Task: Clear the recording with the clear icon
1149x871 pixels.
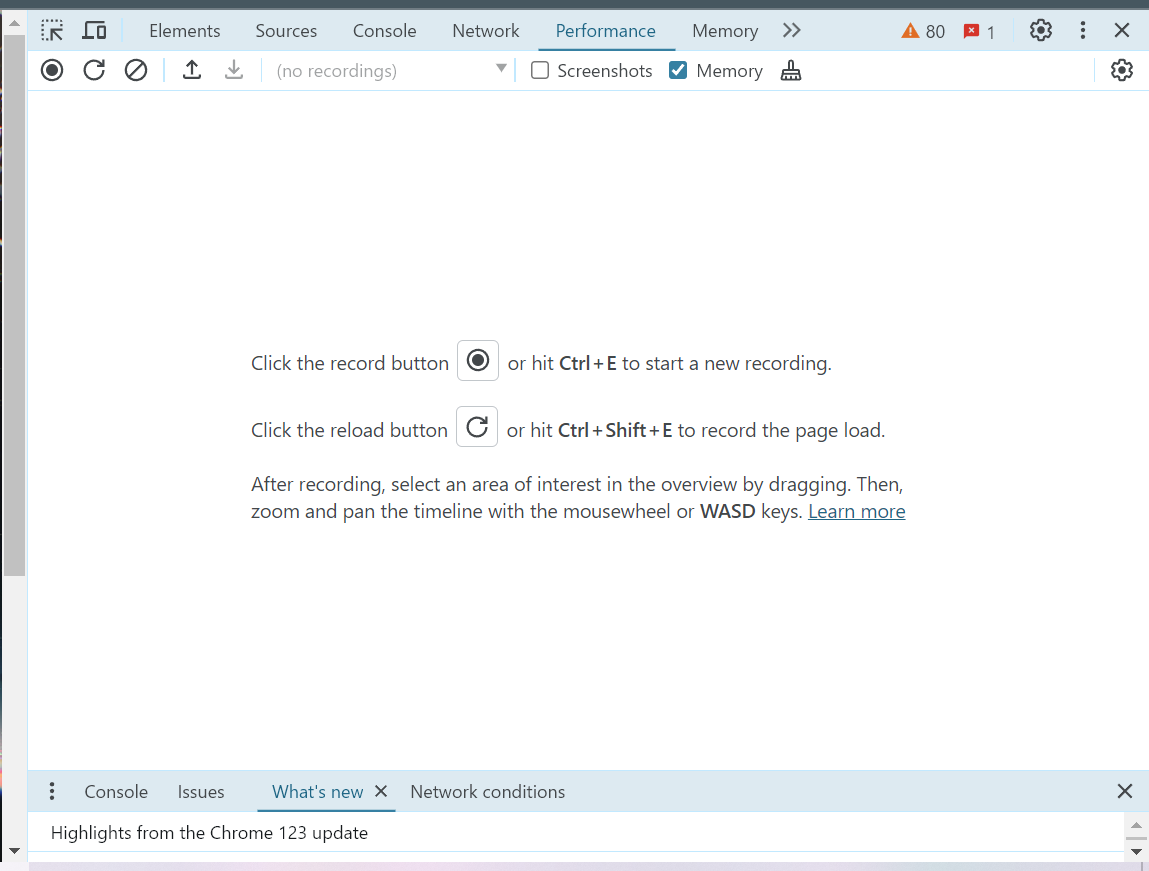Action: (136, 71)
